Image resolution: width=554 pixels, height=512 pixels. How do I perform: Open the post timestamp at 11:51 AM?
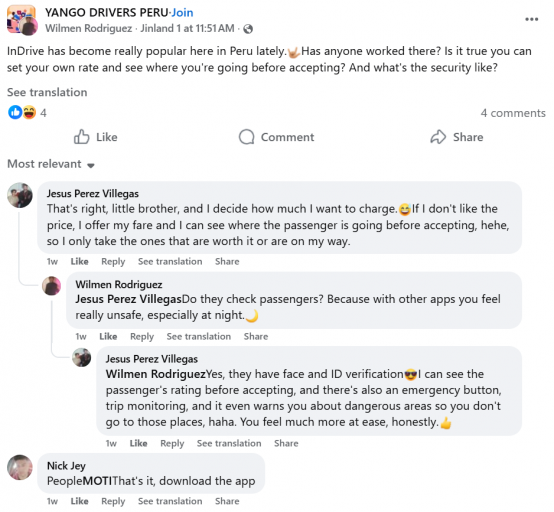(187, 28)
